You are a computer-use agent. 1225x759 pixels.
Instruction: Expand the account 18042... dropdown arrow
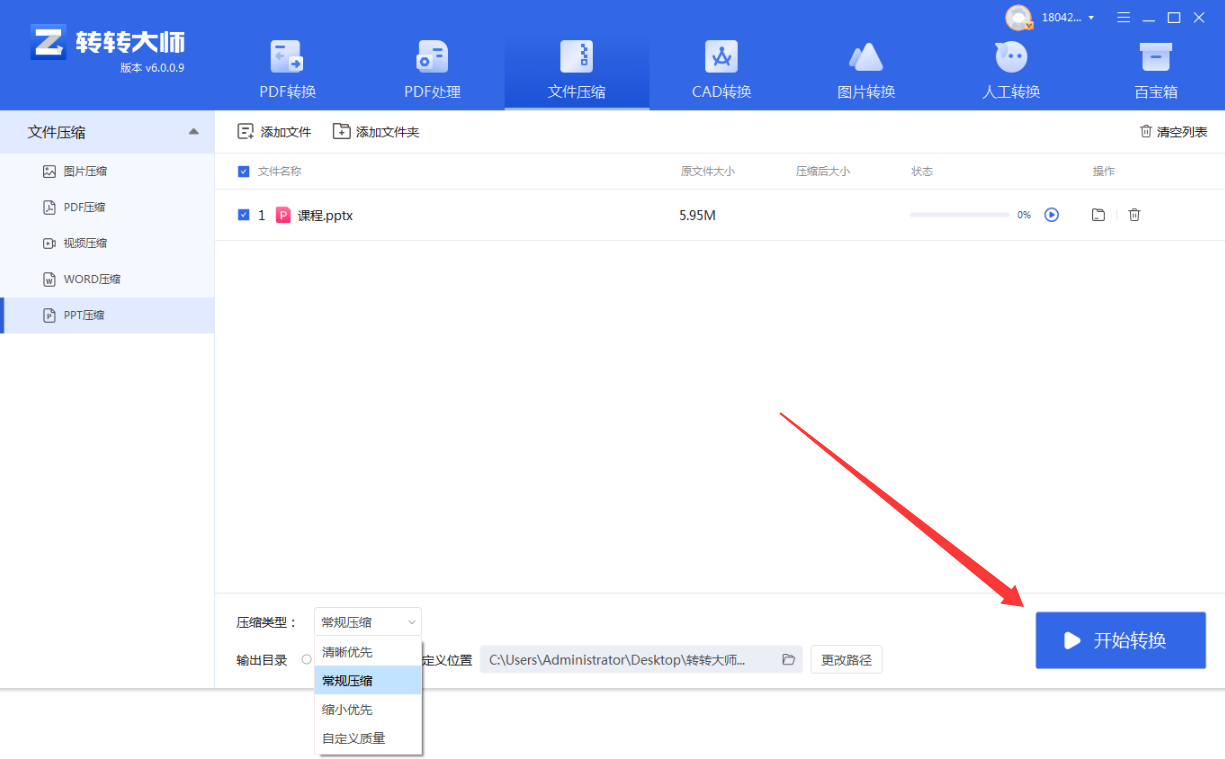(x=1091, y=18)
